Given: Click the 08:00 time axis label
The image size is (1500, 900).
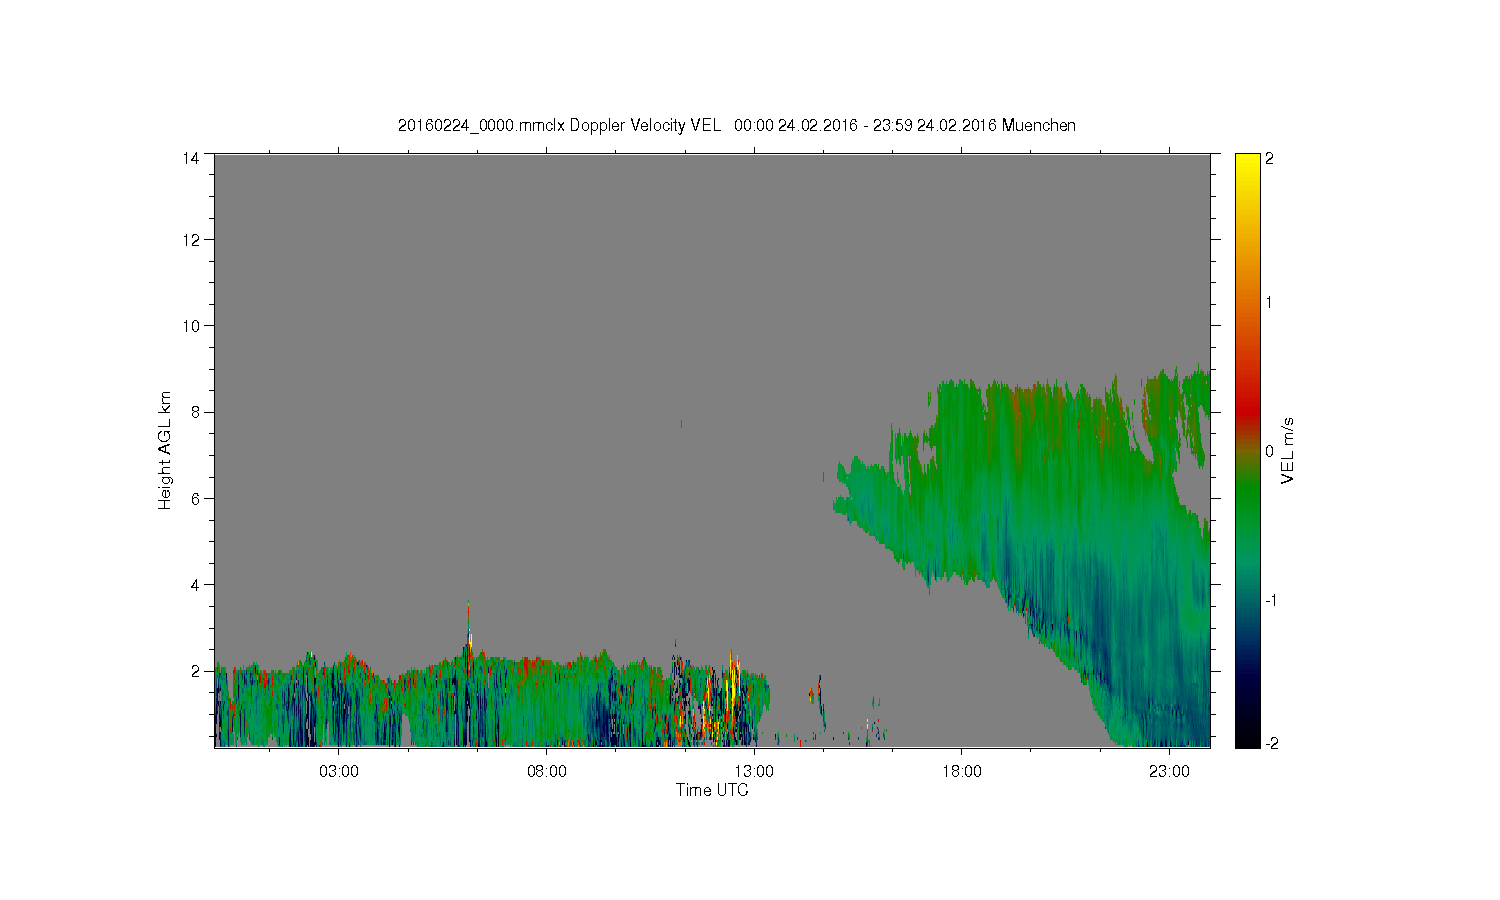Looking at the screenshot, I should tap(547, 771).
